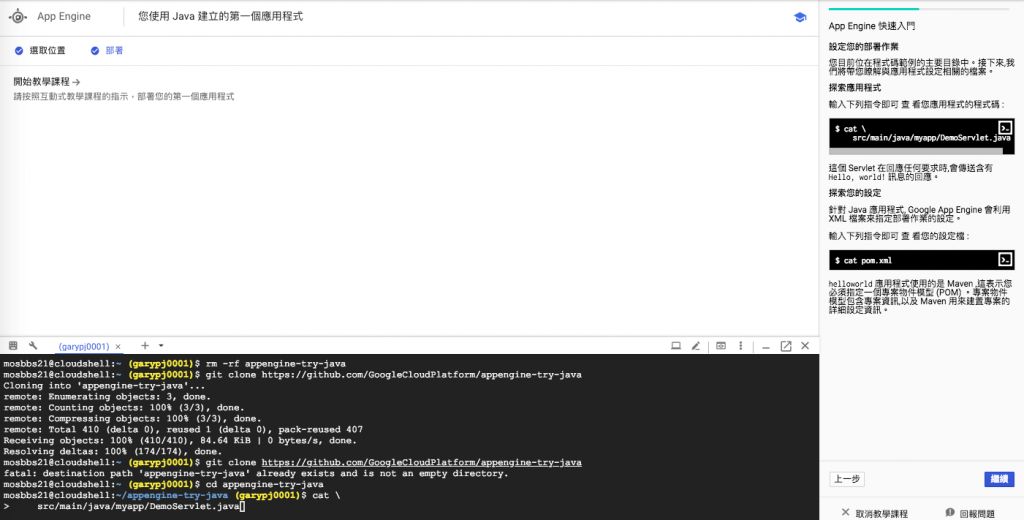Minimize the Cloud Shell panel

tap(766, 346)
